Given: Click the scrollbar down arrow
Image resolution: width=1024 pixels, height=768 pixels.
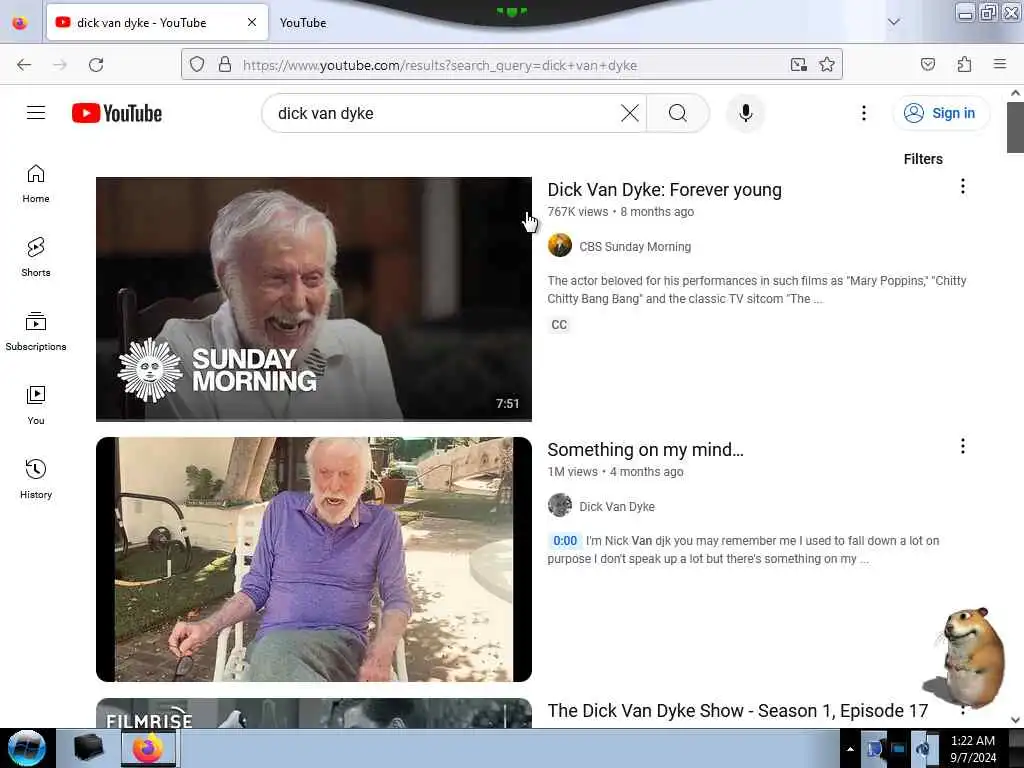Looking at the screenshot, I should click(x=1015, y=720).
